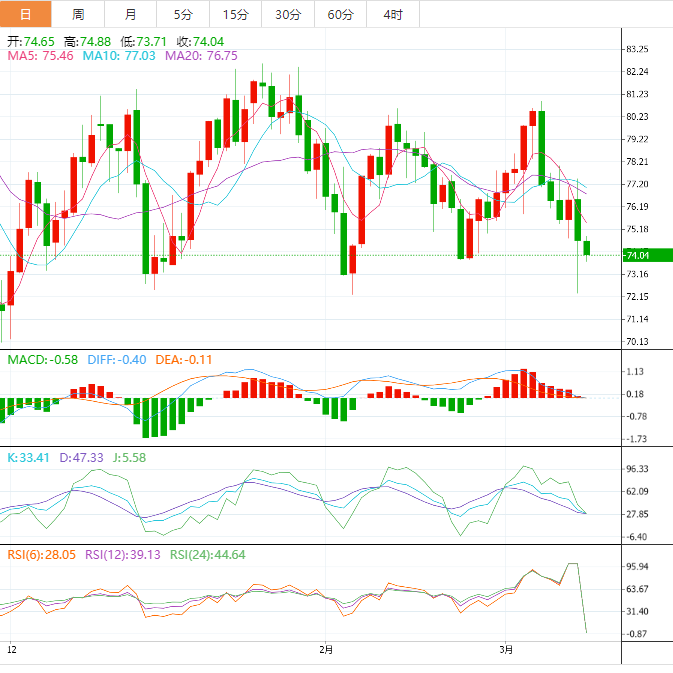Open the 月 (monthly) chart tab
The image size is (673, 673).
point(131,14)
